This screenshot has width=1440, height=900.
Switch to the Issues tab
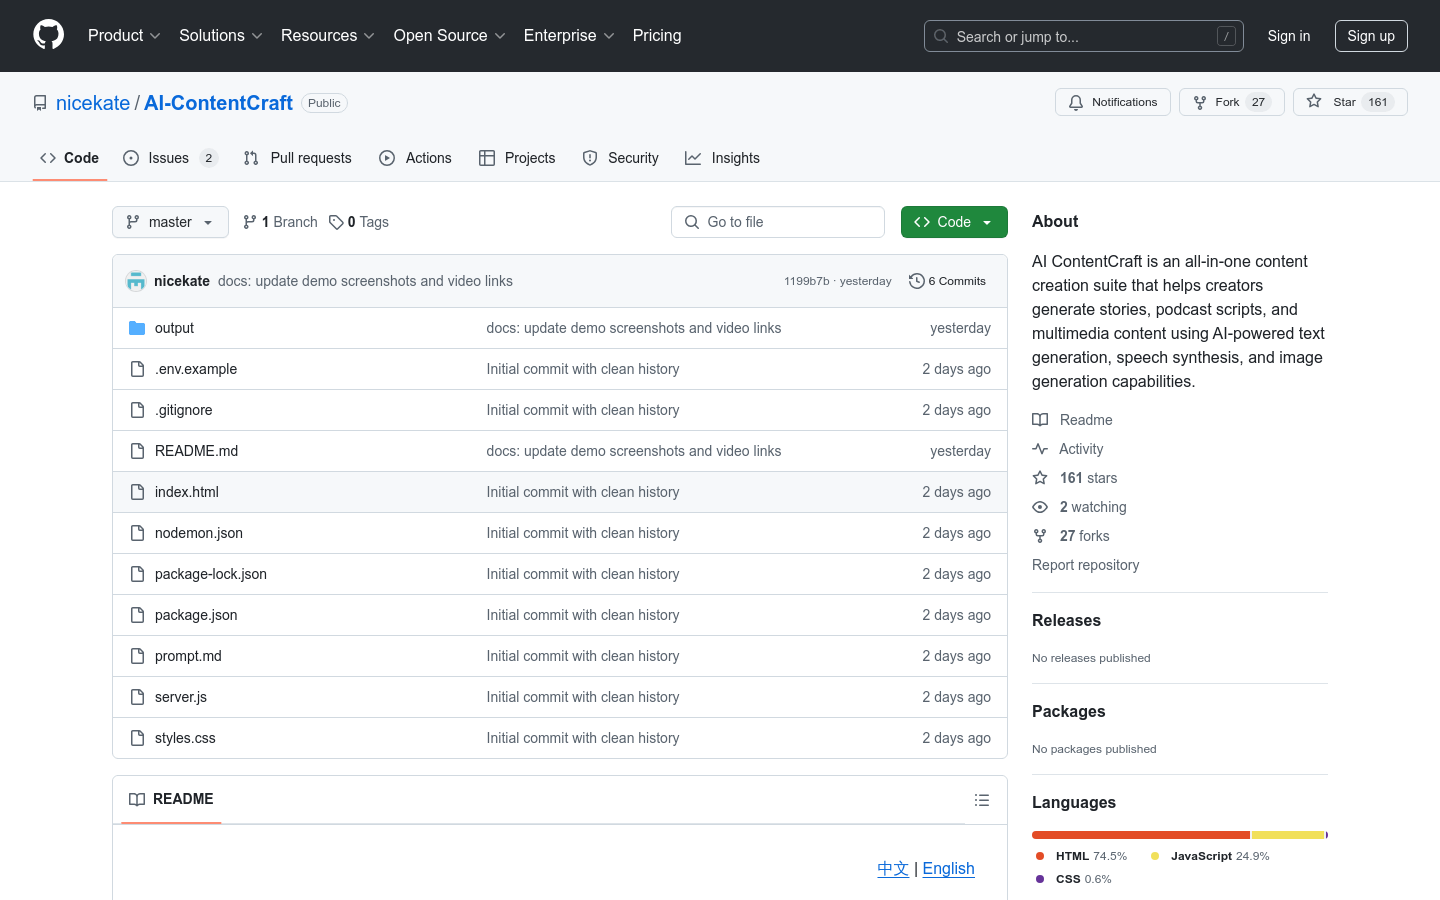pyautogui.click(x=169, y=158)
